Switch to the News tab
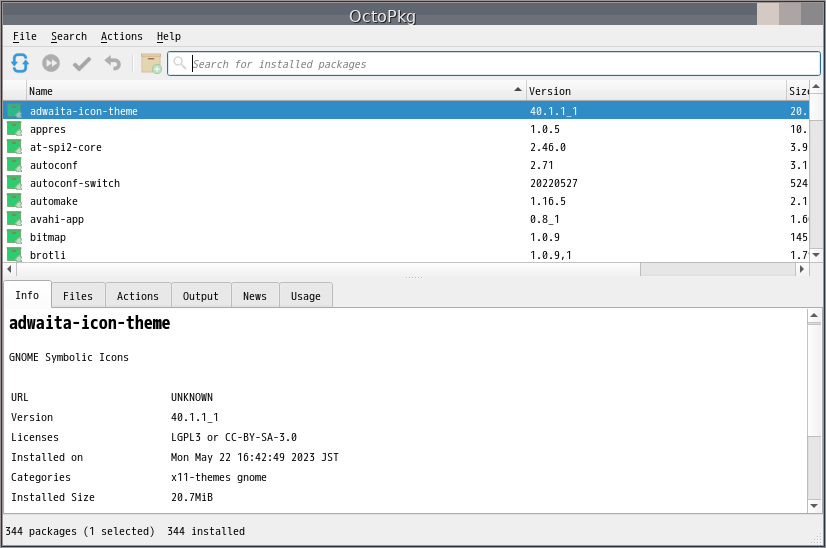The height and width of the screenshot is (548, 826). coord(255,296)
